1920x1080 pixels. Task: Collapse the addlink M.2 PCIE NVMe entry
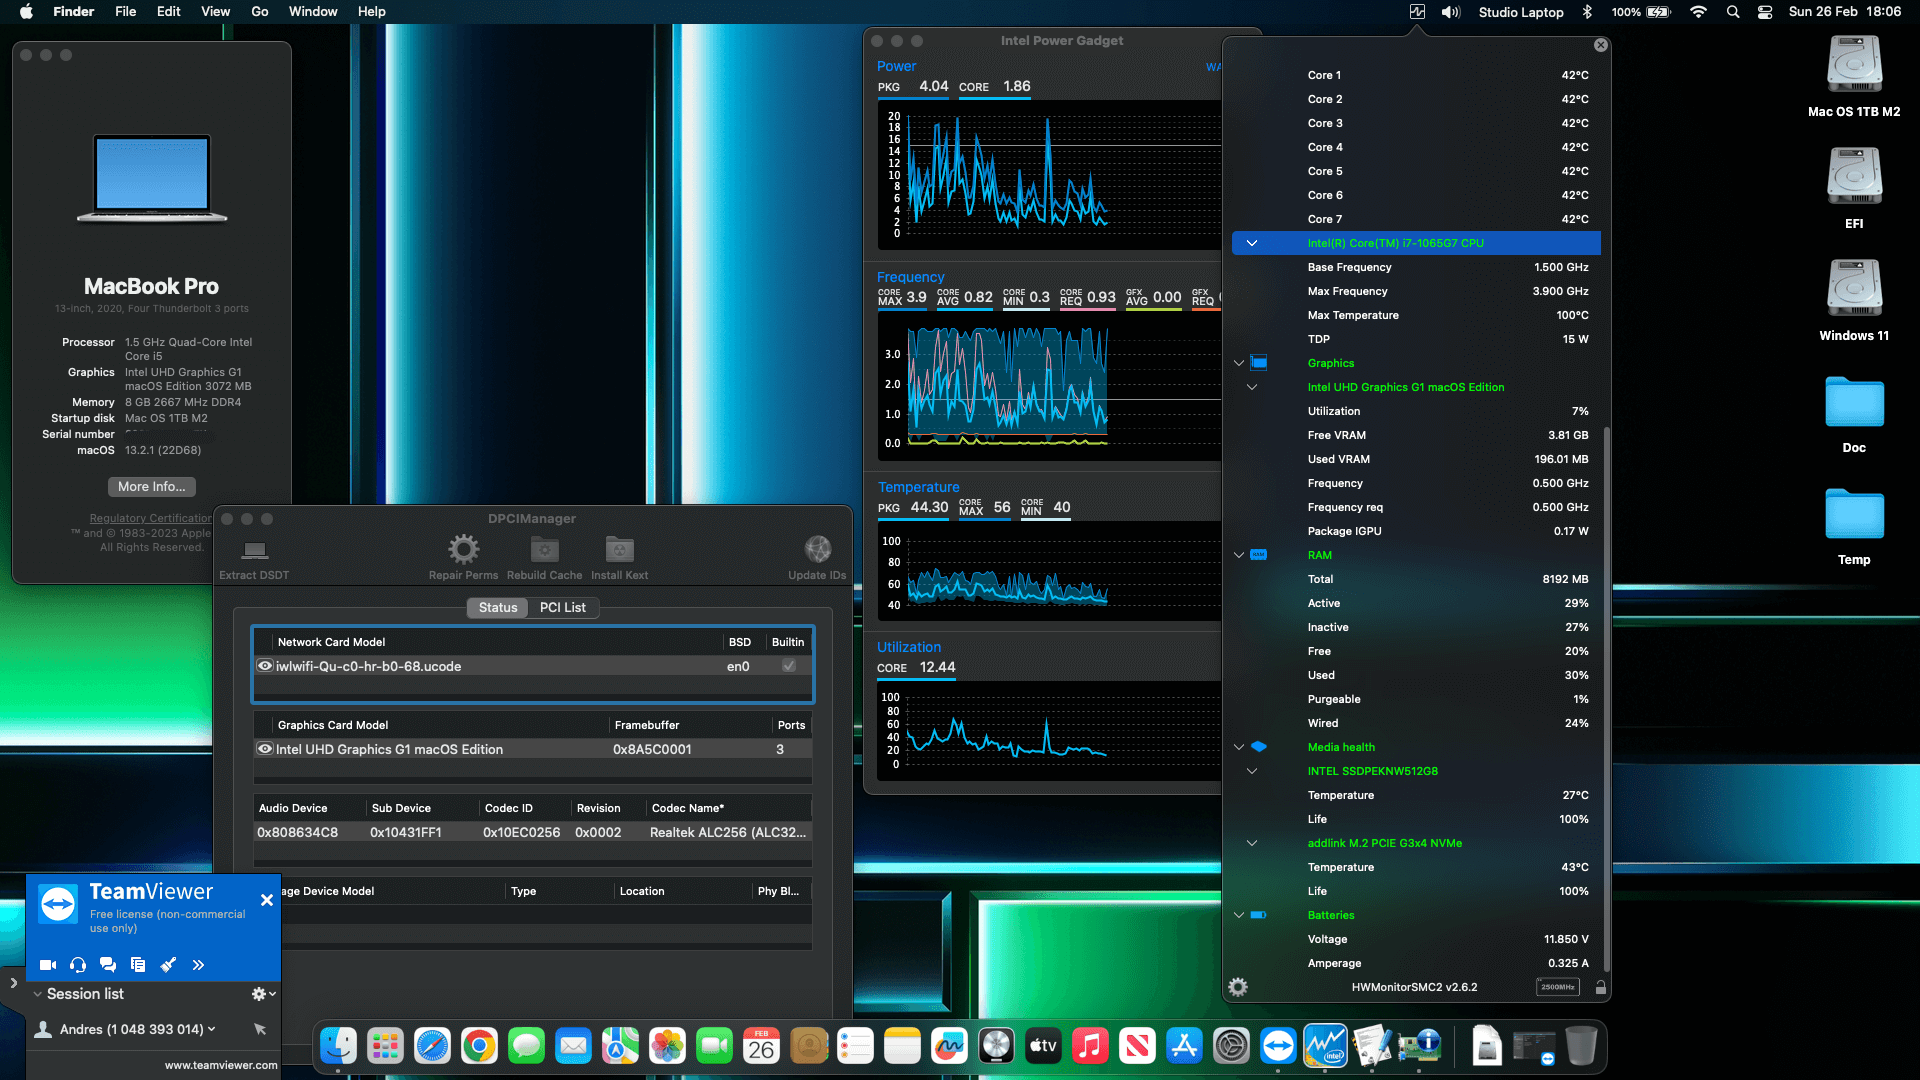click(x=1252, y=843)
